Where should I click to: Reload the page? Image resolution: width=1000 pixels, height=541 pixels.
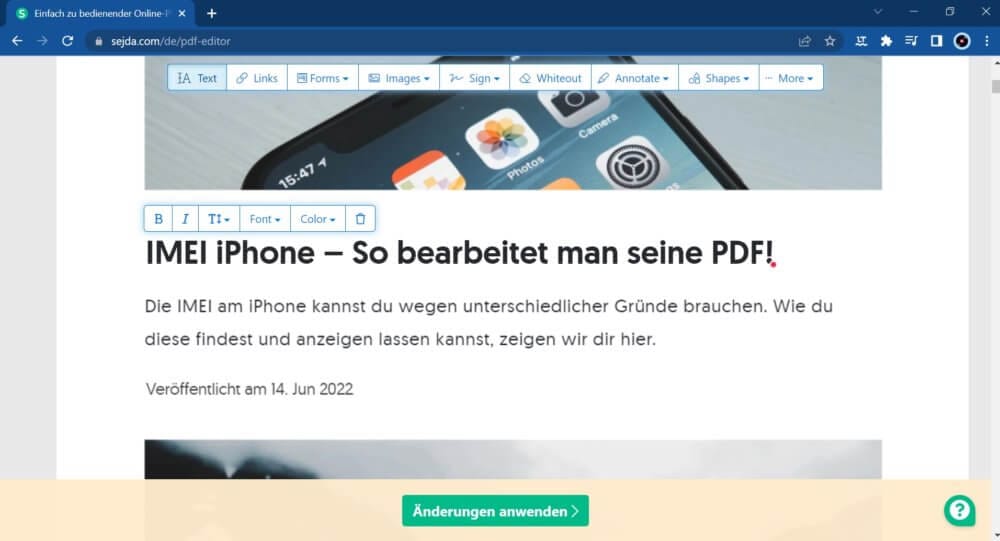(68, 41)
